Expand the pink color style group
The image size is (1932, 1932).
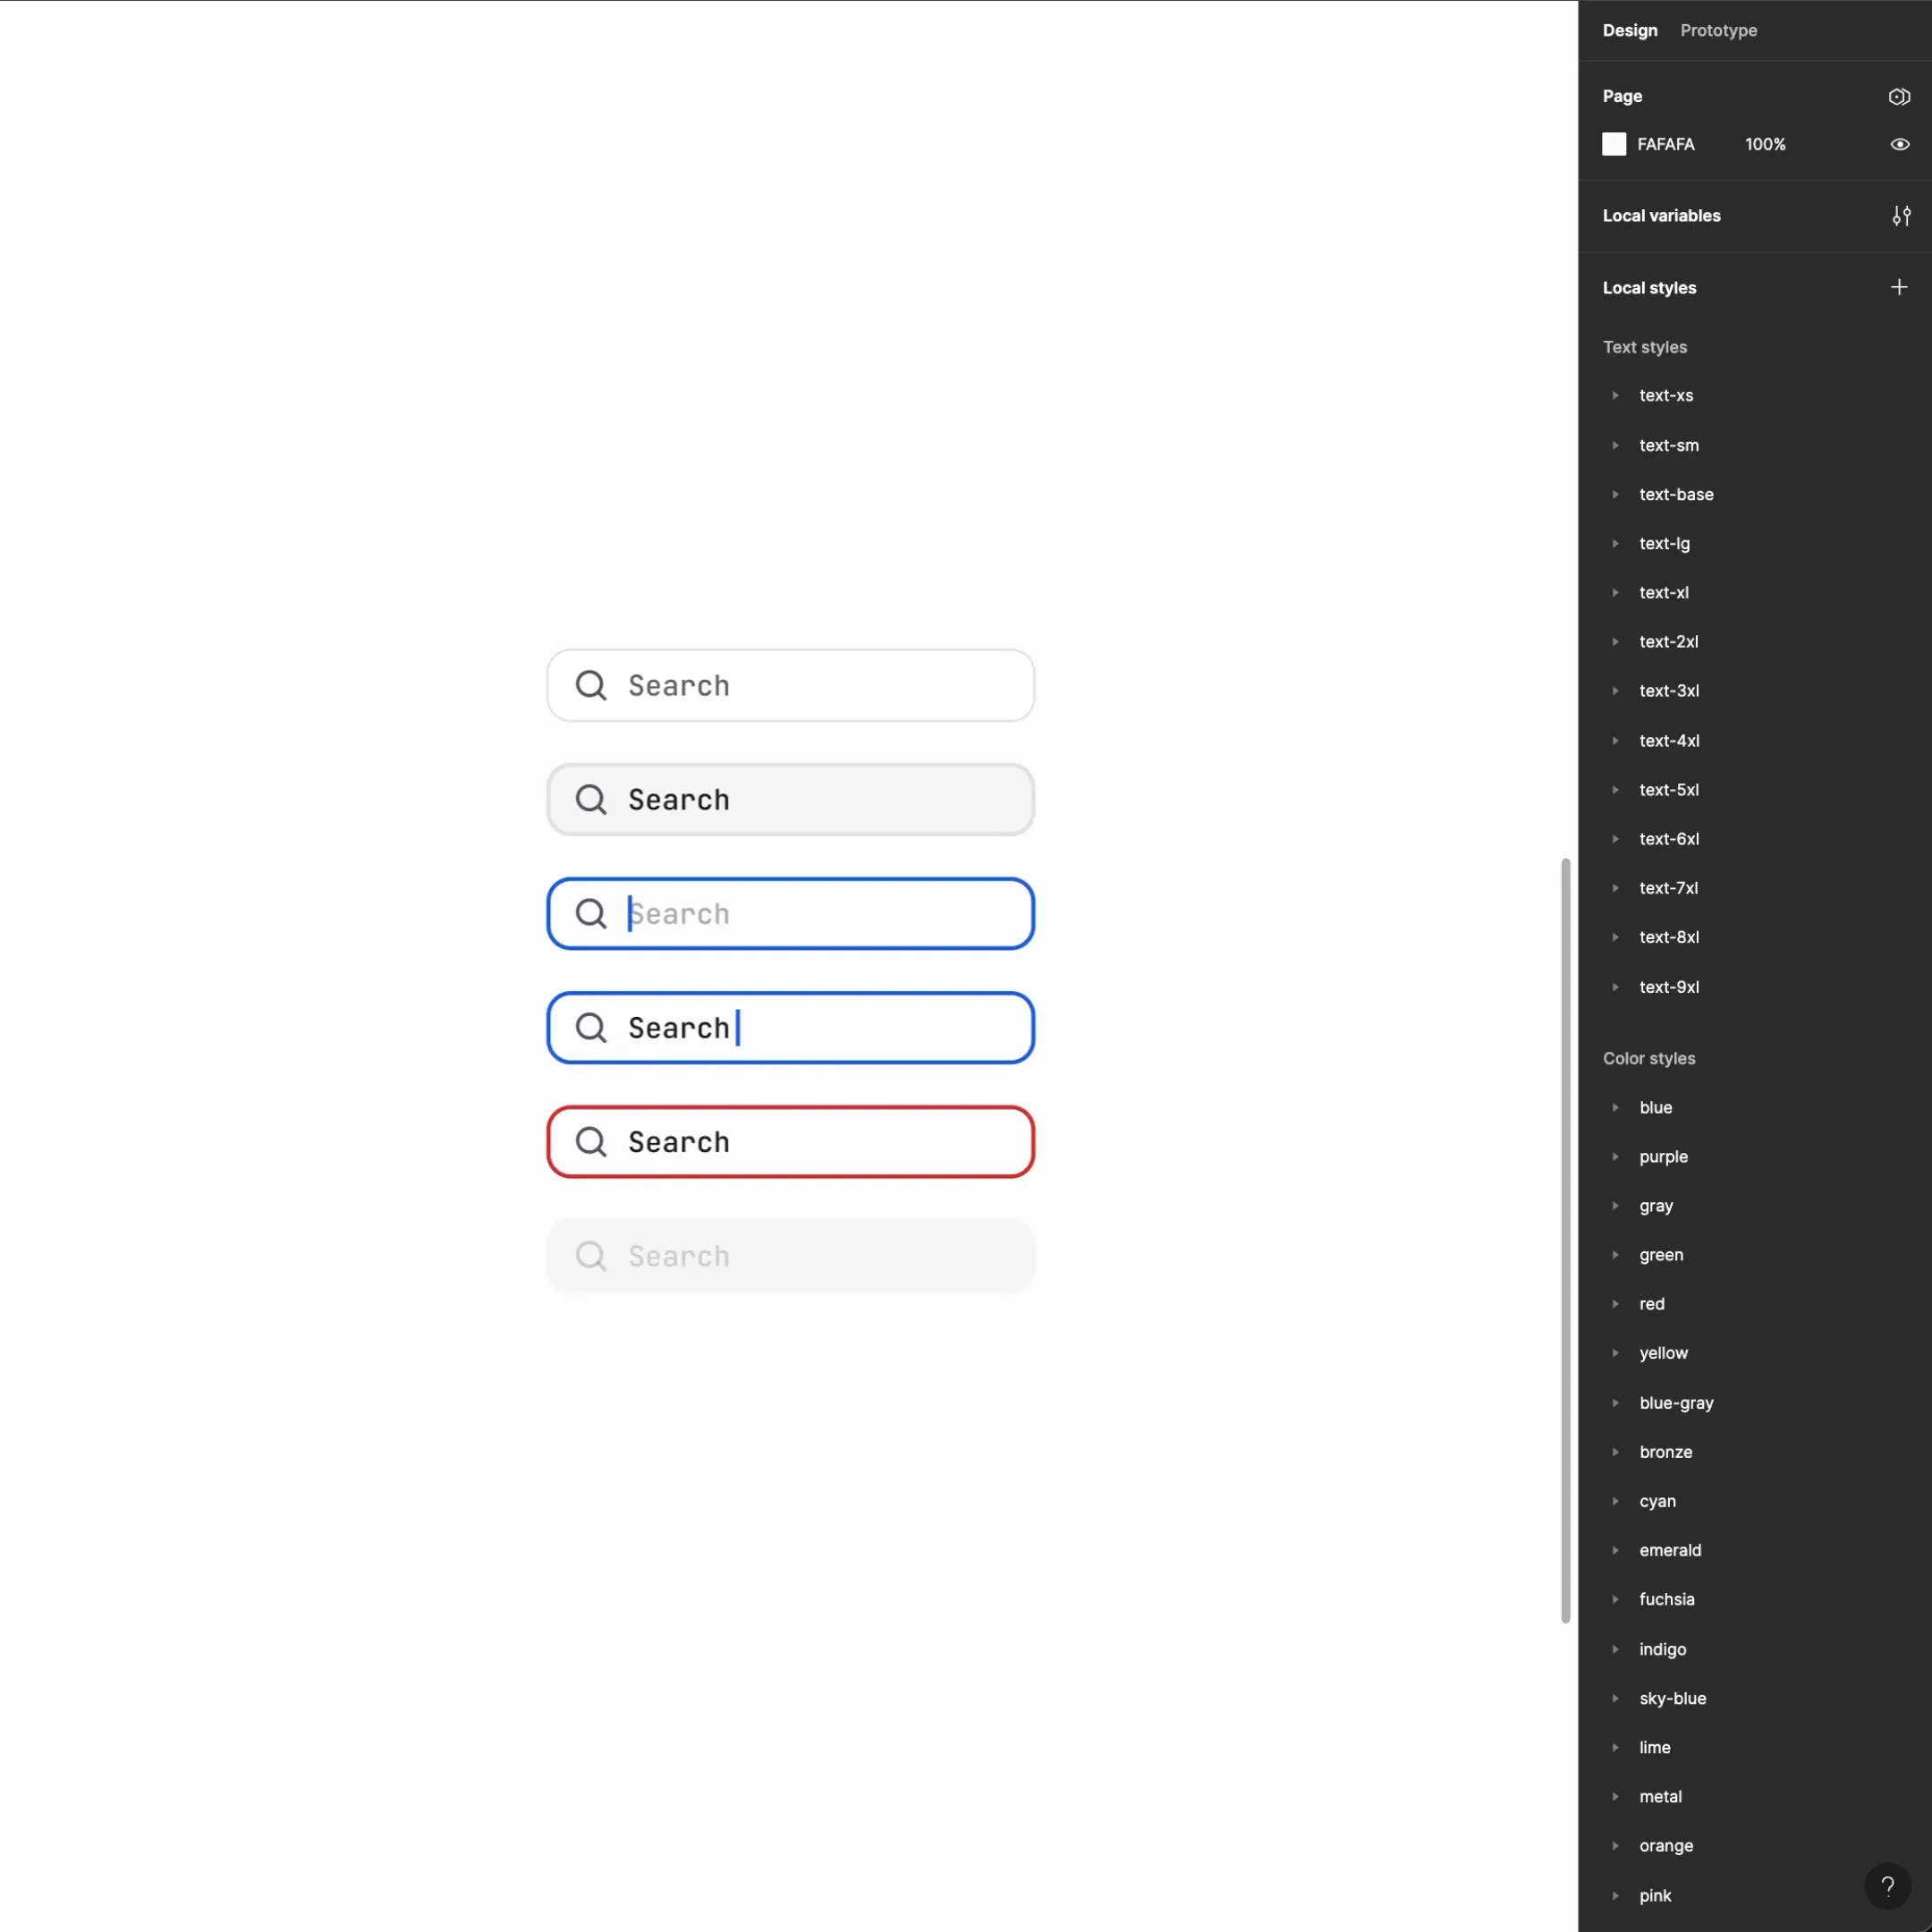(x=1615, y=1894)
